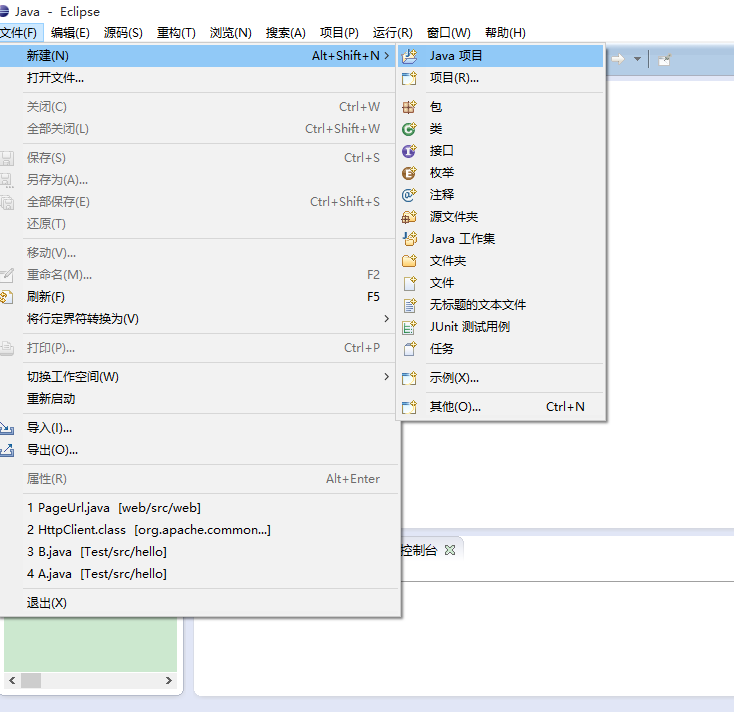The image size is (734, 712).
Task: Switch to the 控制台 tab
Action: coord(419,551)
